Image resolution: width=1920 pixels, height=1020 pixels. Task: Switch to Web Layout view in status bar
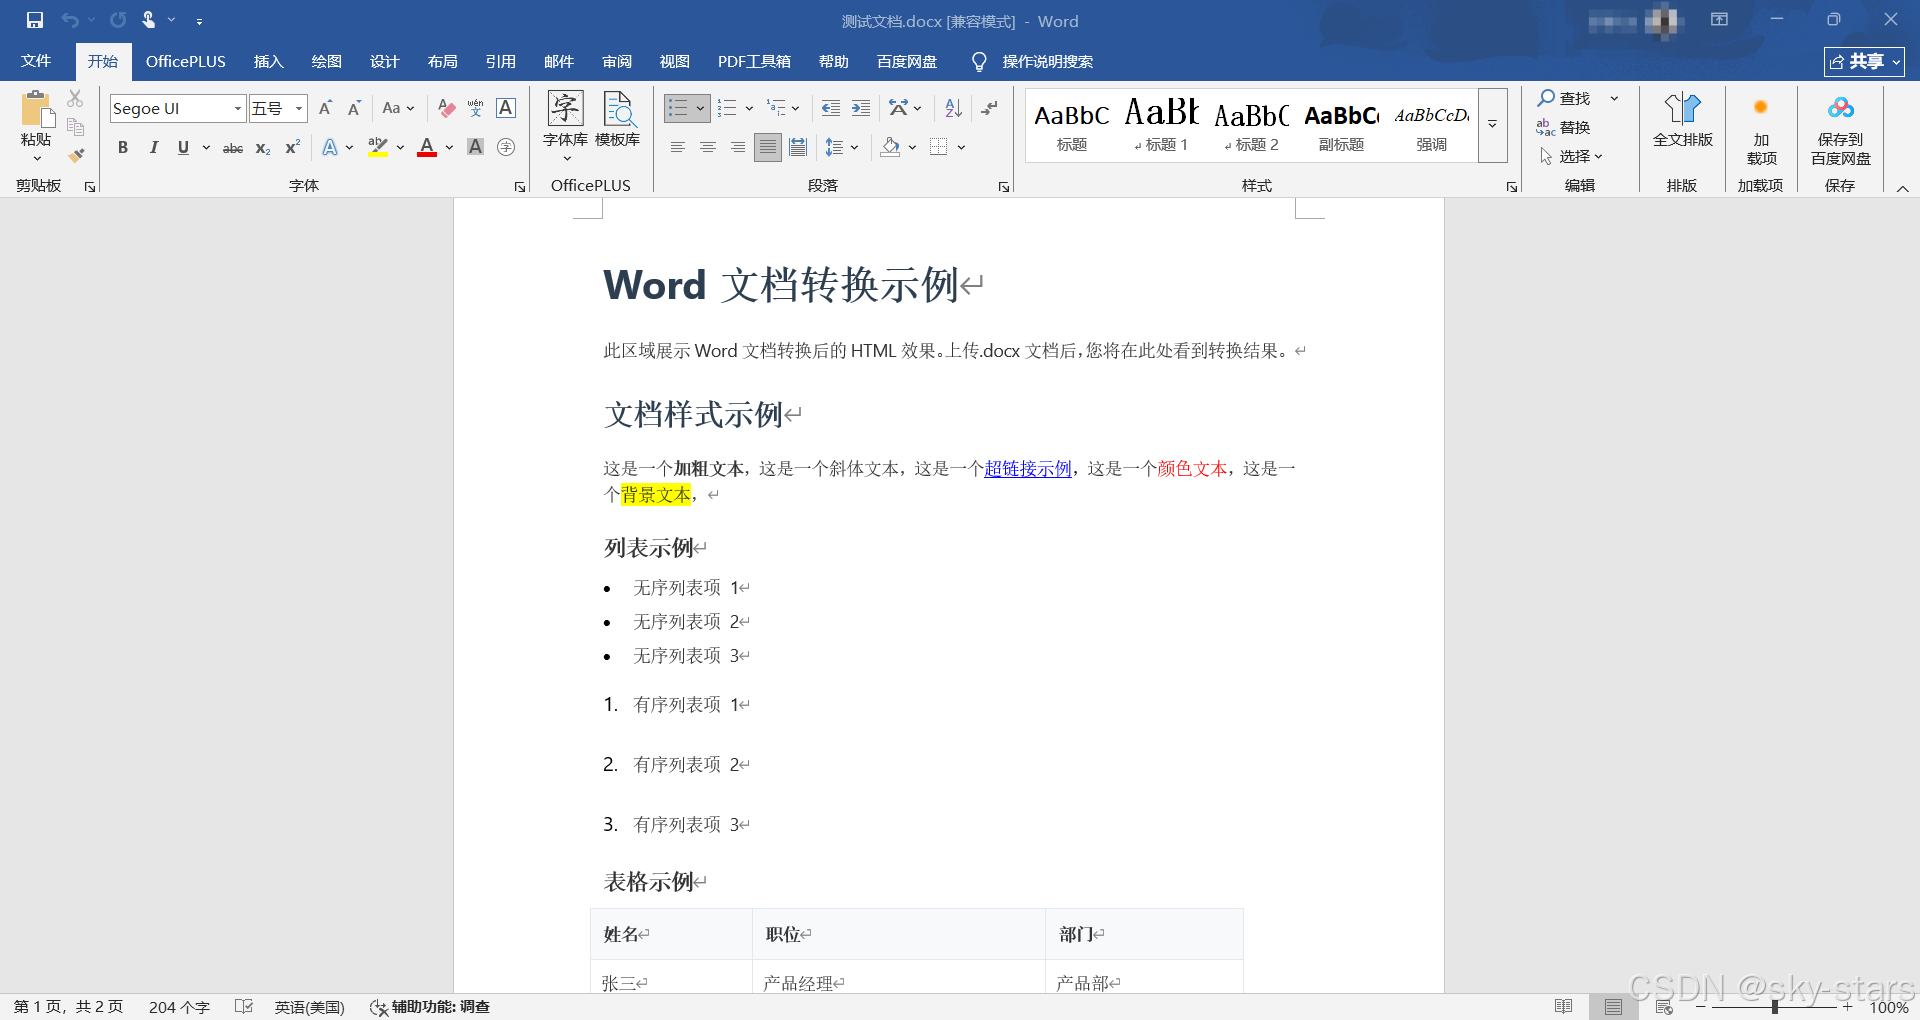(x=1664, y=1006)
